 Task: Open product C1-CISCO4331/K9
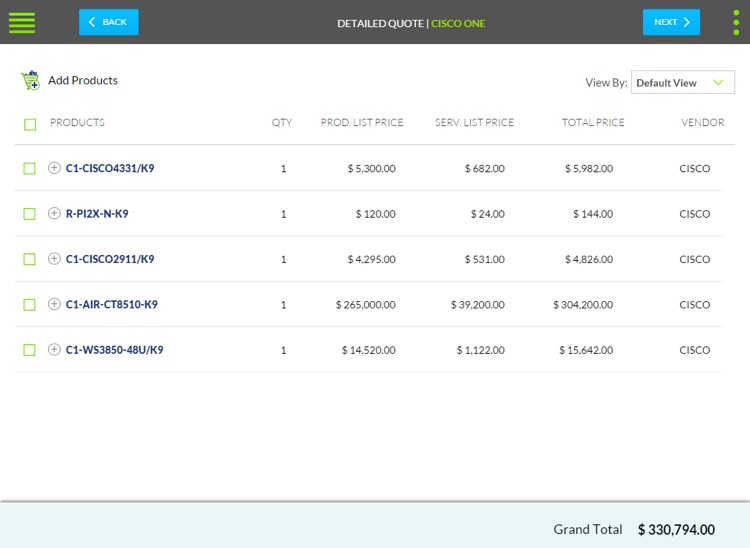coord(110,168)
